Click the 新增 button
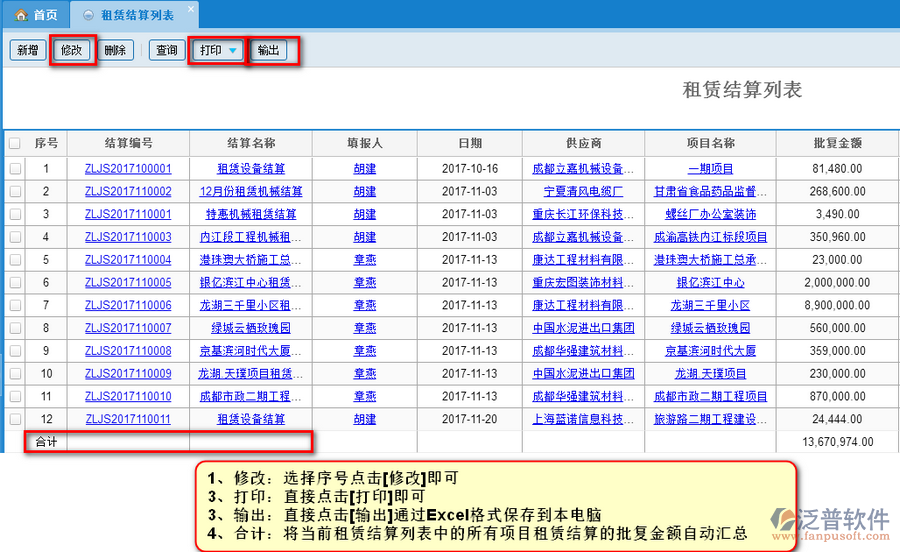Viewport: 900px width, 552px height. coord(27,50)
